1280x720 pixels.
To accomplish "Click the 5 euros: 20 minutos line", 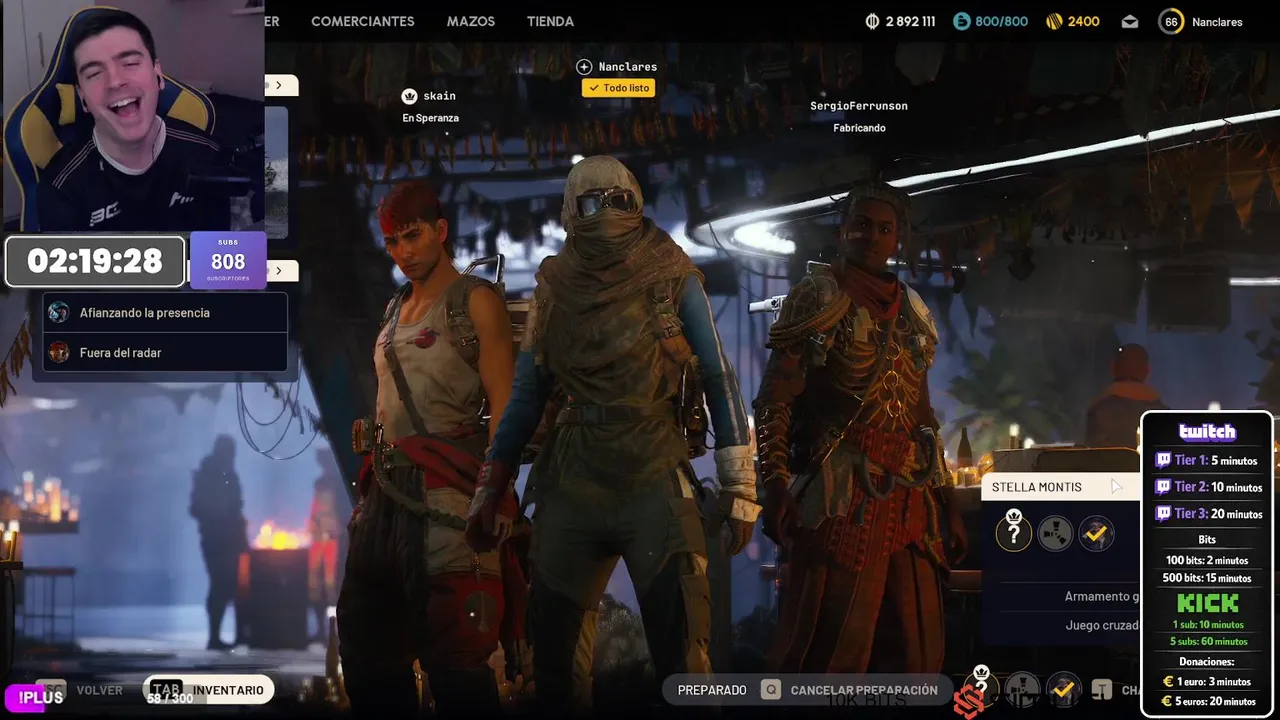I will [x=1207, y=701].
